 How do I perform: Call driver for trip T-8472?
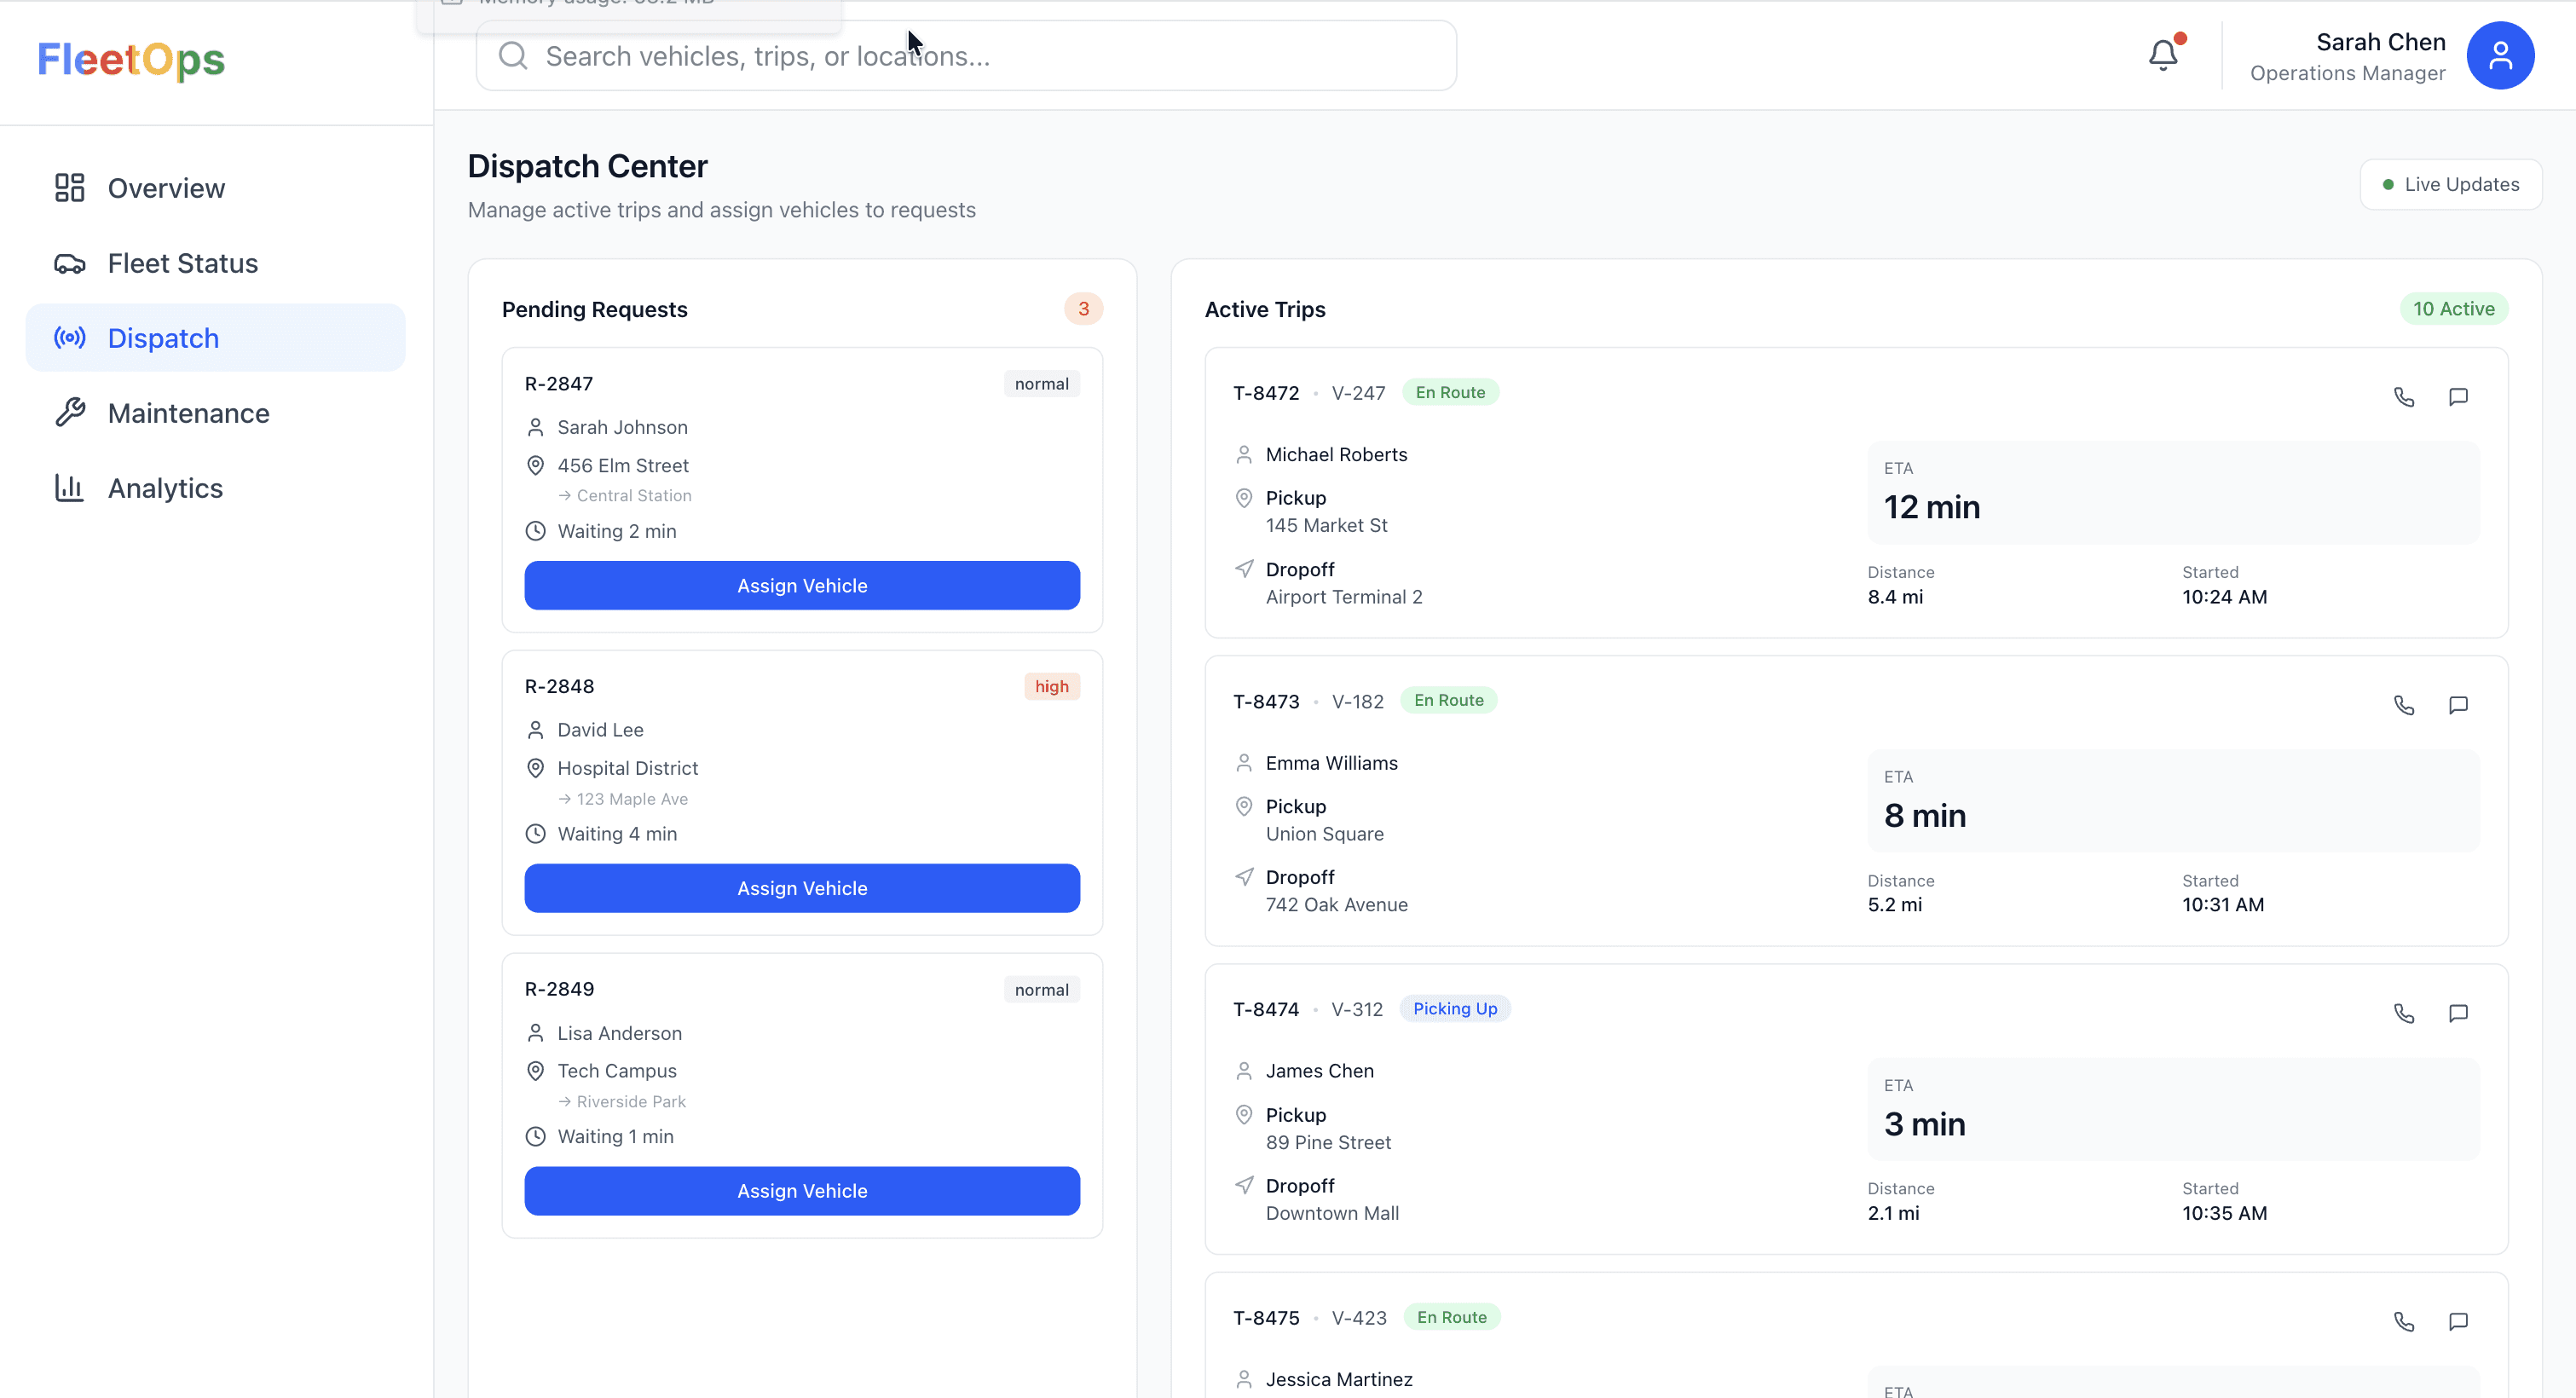pyautogui.click(x=2404, y=397)
